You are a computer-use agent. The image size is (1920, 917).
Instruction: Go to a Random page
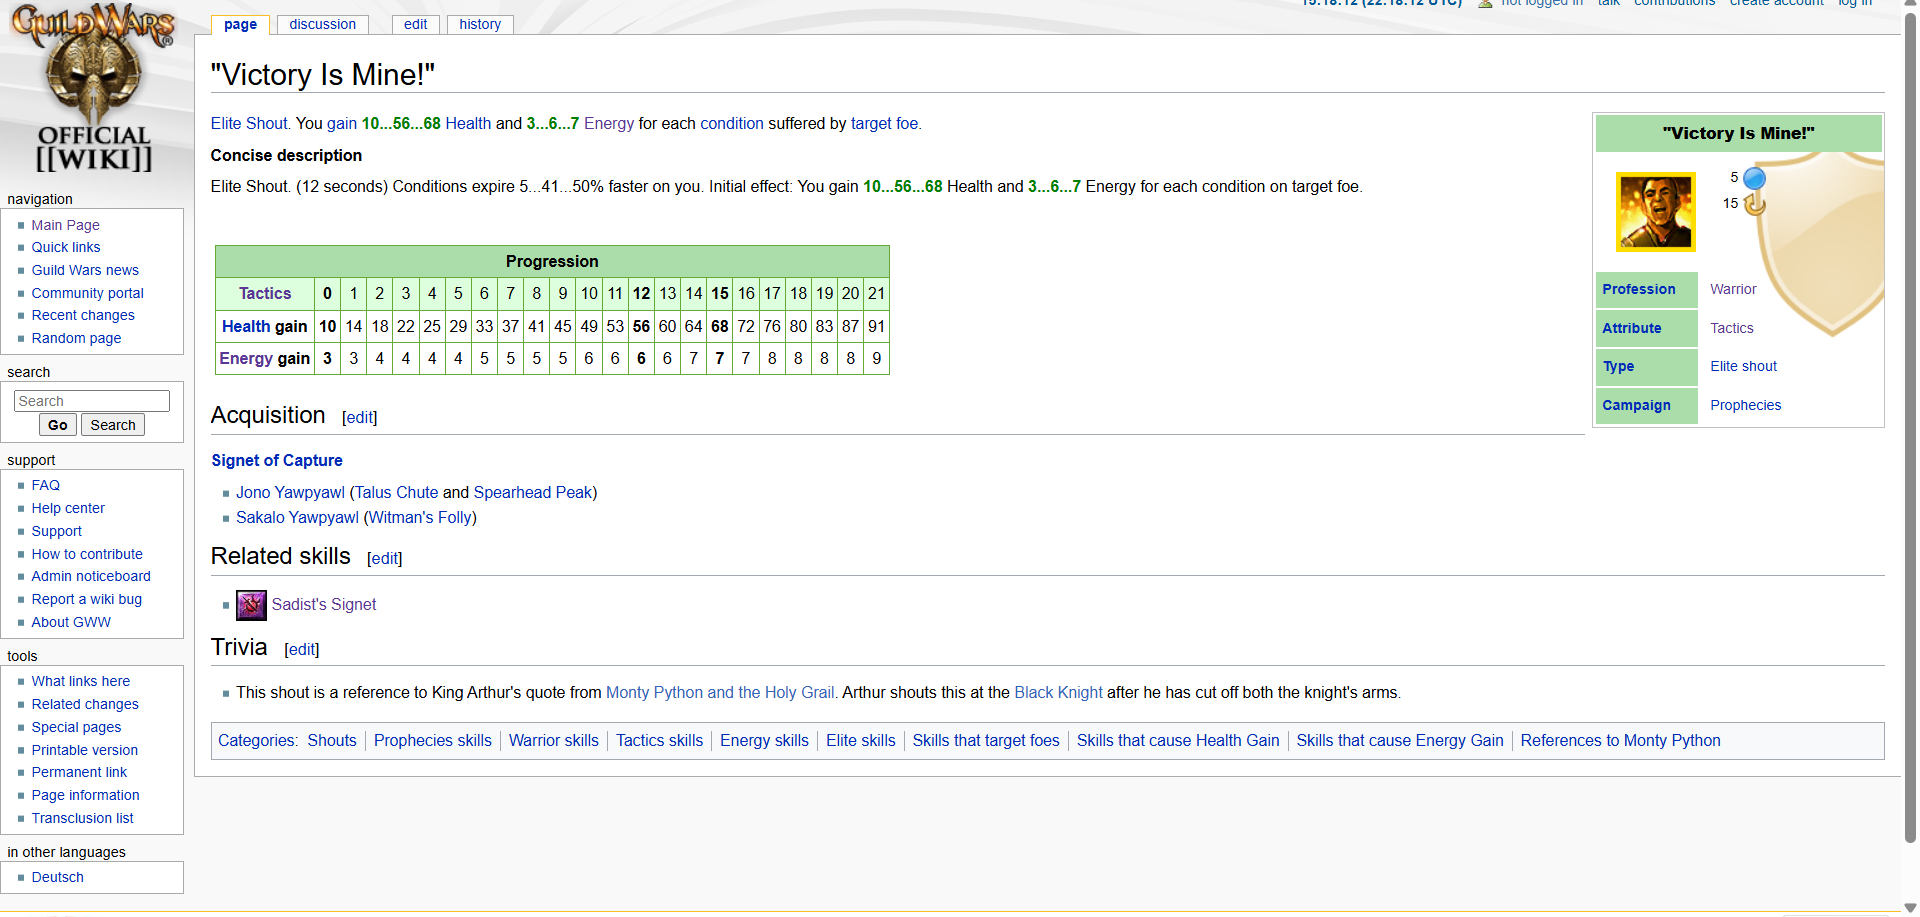click(x=76, y=338)
